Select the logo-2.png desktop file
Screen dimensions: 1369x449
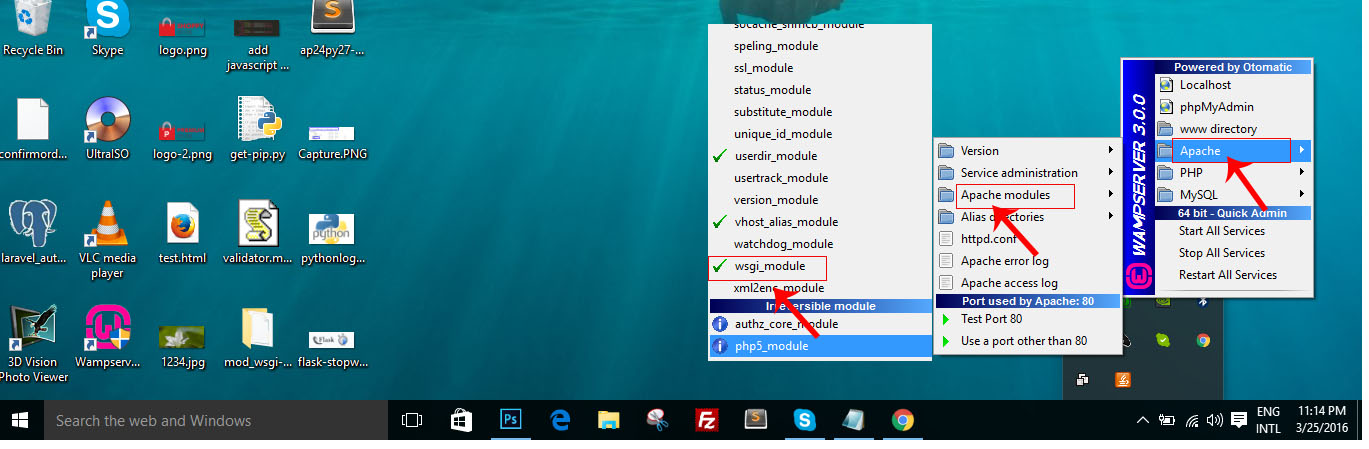182,138
